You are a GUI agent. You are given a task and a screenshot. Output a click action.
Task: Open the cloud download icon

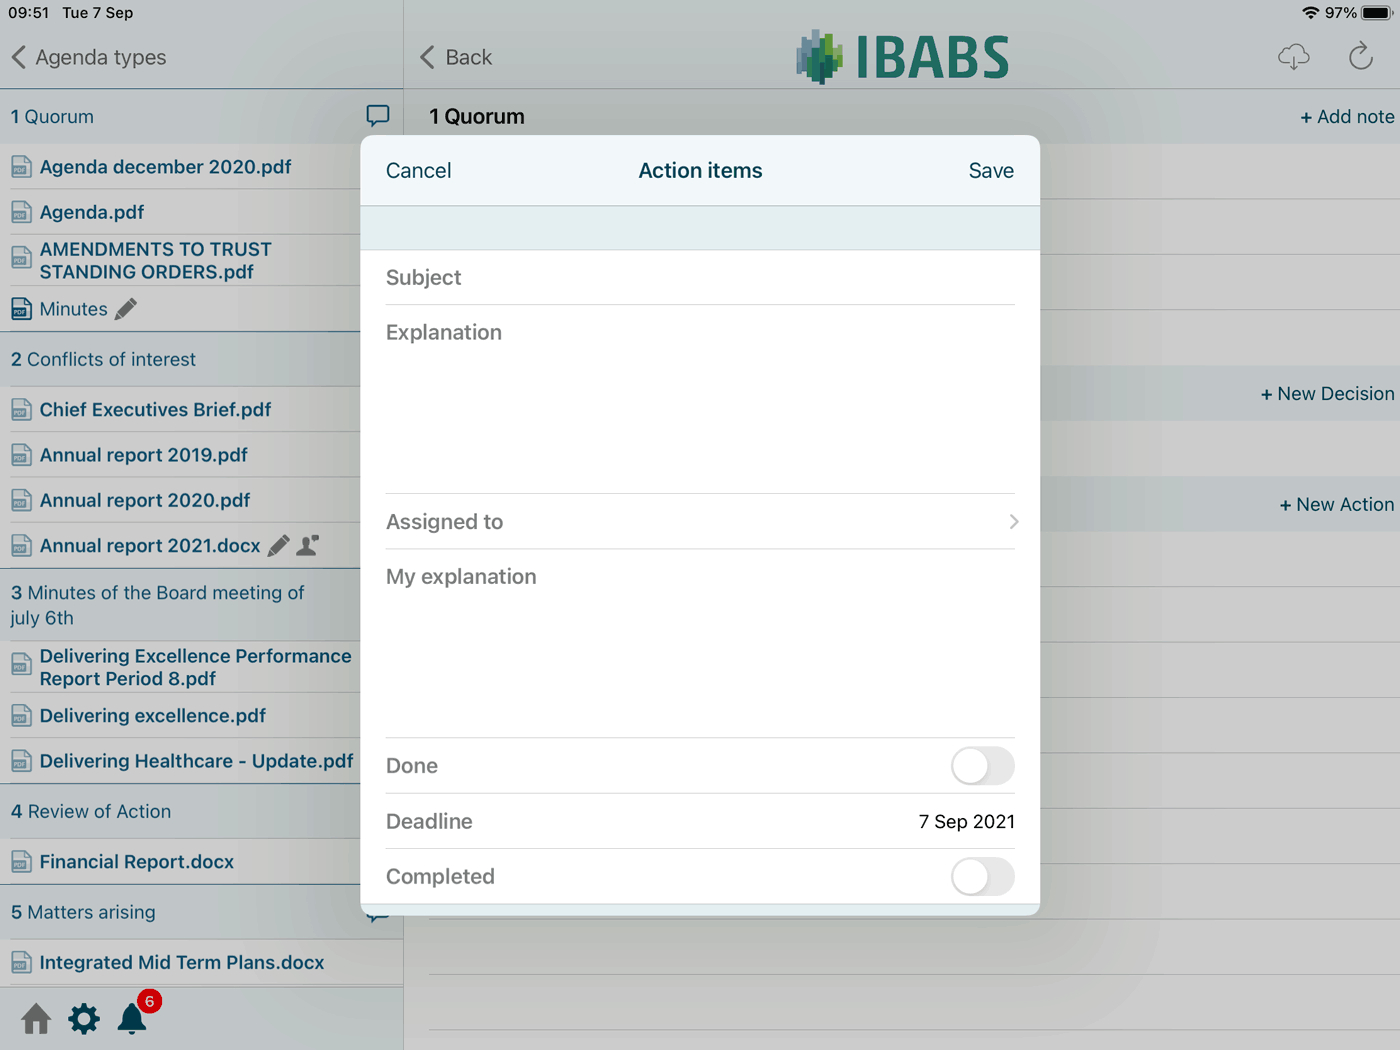click(x=1293, y=57)
